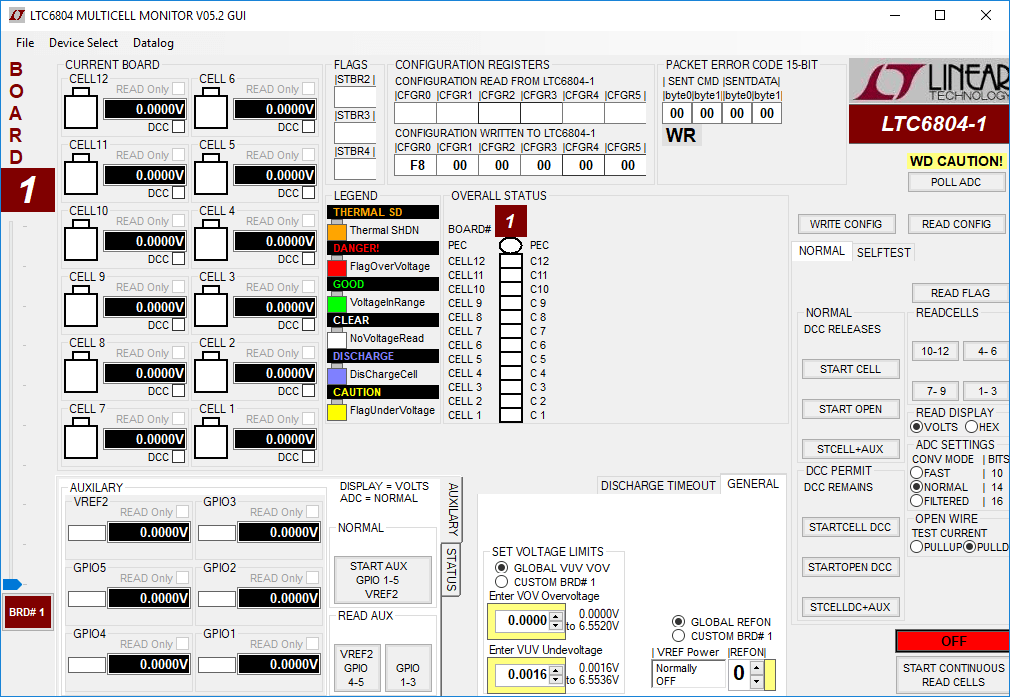Image resolution: width=1010 pixels, height=697 pixels.
Task: Click the WRITE CONFIG button
Action: pos(846,224)
